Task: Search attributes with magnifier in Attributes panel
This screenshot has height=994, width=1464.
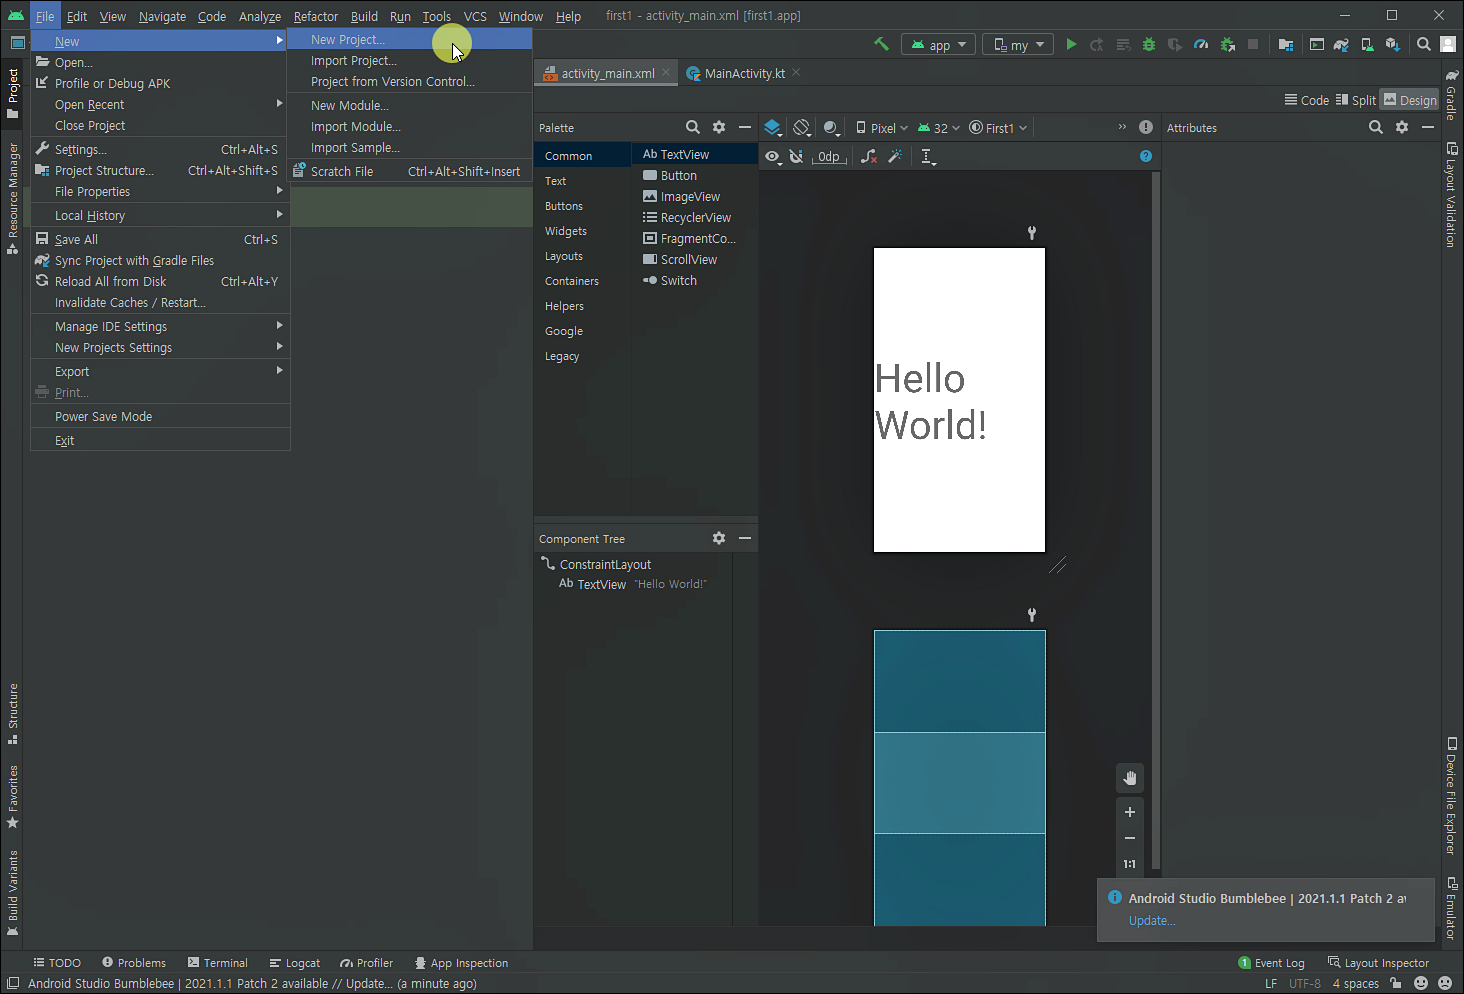Action: click(1376, 127)
